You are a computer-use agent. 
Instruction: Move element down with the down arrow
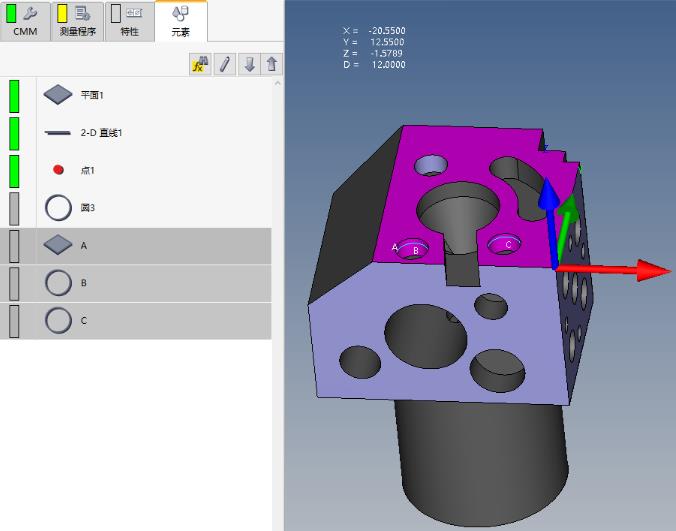tap(249, 65)
